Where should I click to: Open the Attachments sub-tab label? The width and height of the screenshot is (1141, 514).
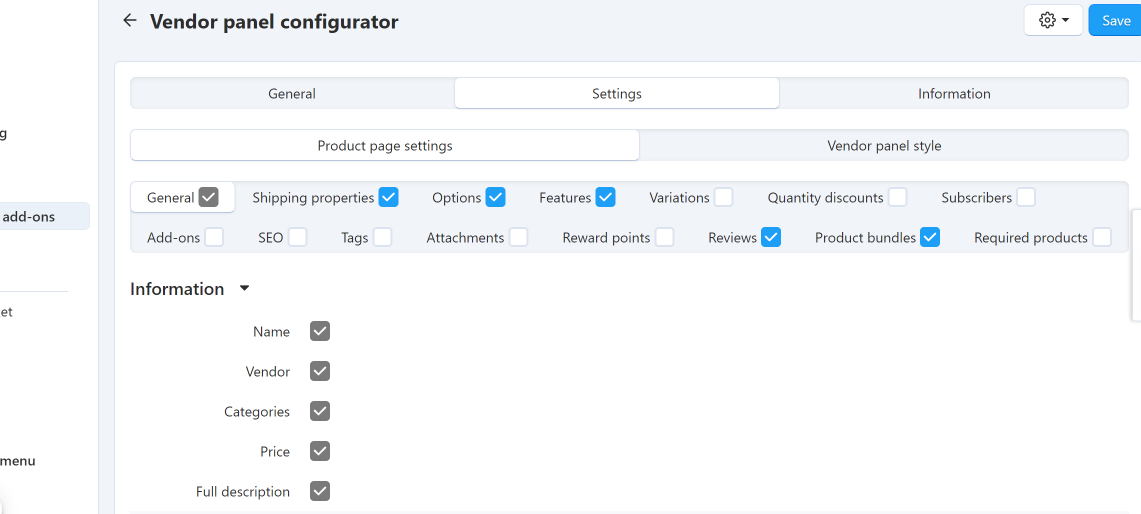tap(465, 237)
